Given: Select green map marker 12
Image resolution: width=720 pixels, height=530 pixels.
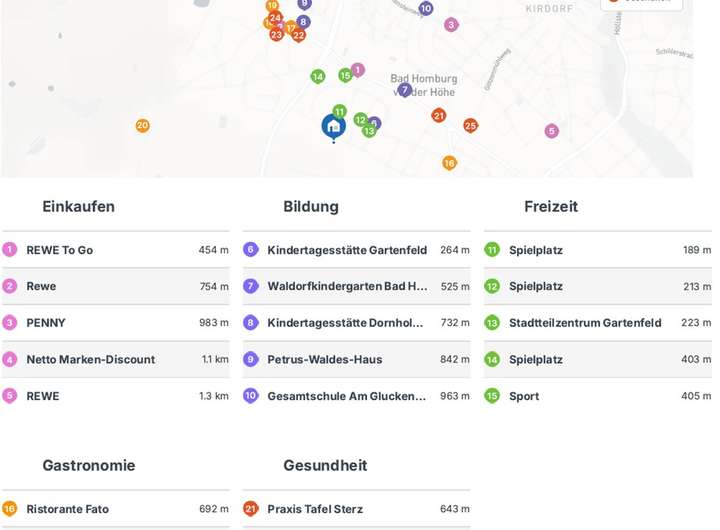Looking at the screenshot, I should (361, 120).
